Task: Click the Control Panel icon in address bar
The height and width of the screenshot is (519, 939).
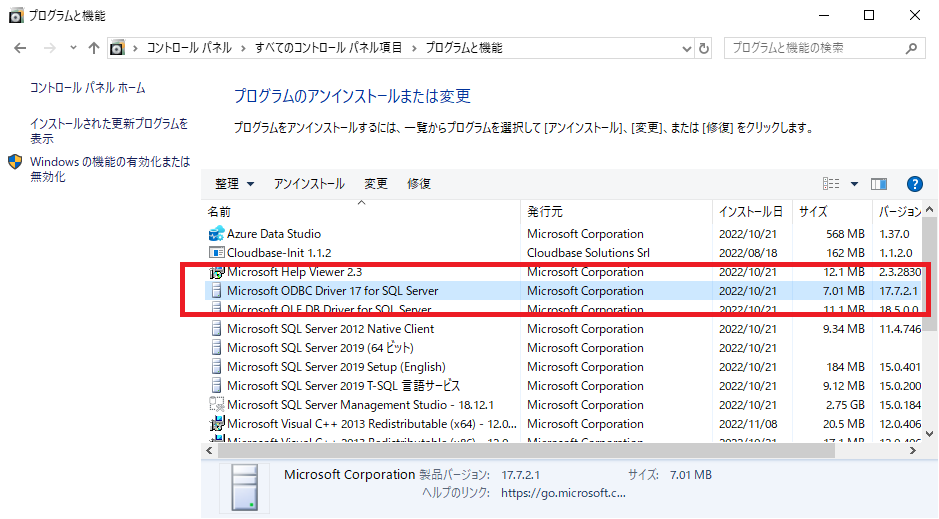Action: (117, 48)
